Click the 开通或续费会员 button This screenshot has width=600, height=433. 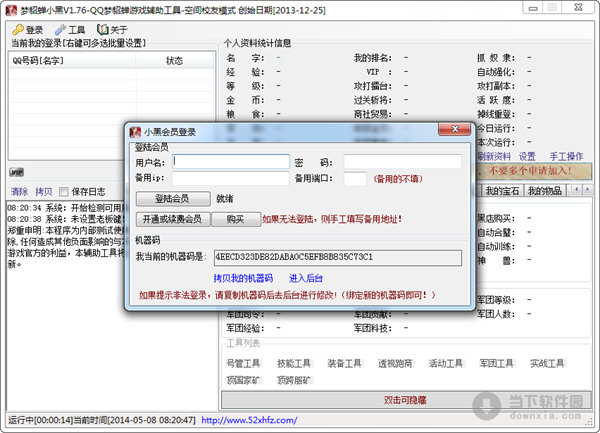(173, 219)
